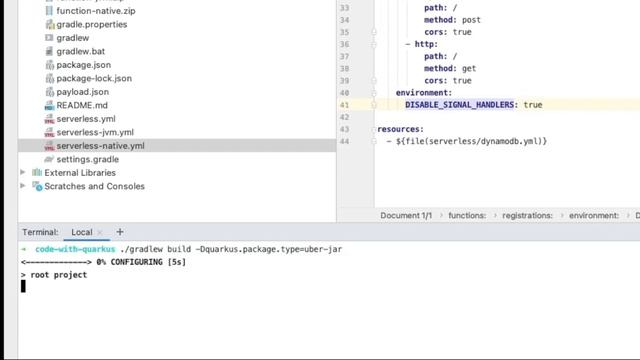Click line number 41 in gutter
This screenshot has width=640, height=360.
coord(344,105)
